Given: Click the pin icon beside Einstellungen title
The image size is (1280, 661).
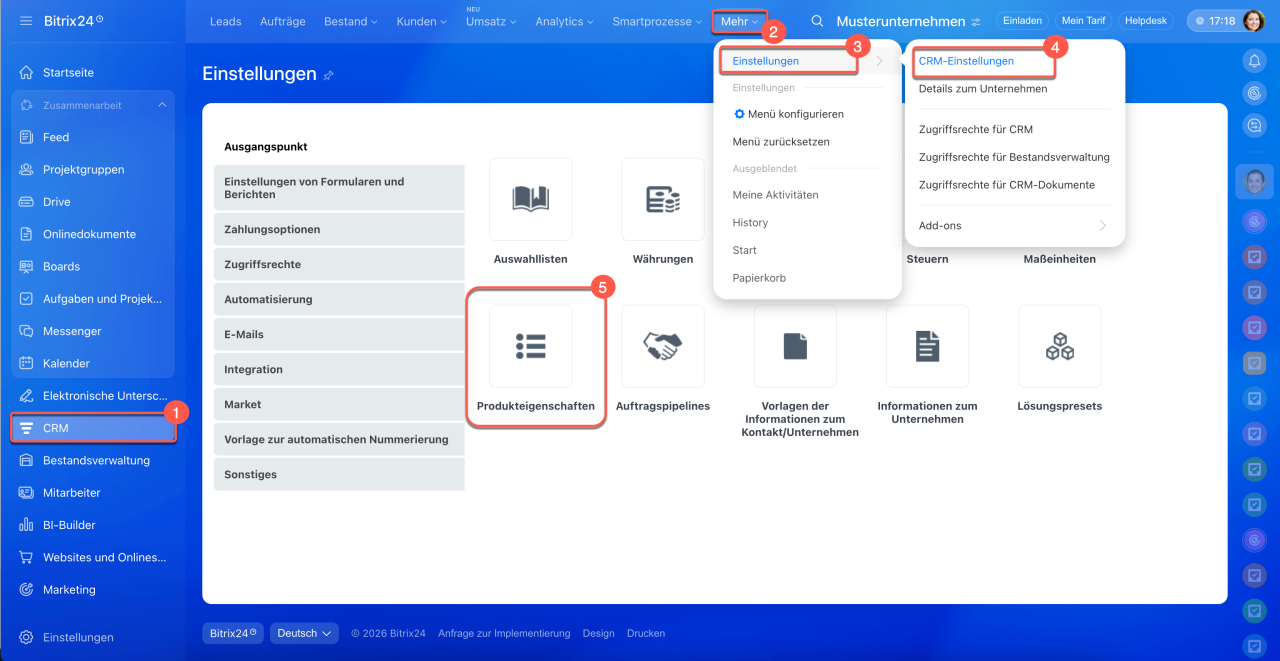Looking at the screenshot, I should tap(329, 75).
